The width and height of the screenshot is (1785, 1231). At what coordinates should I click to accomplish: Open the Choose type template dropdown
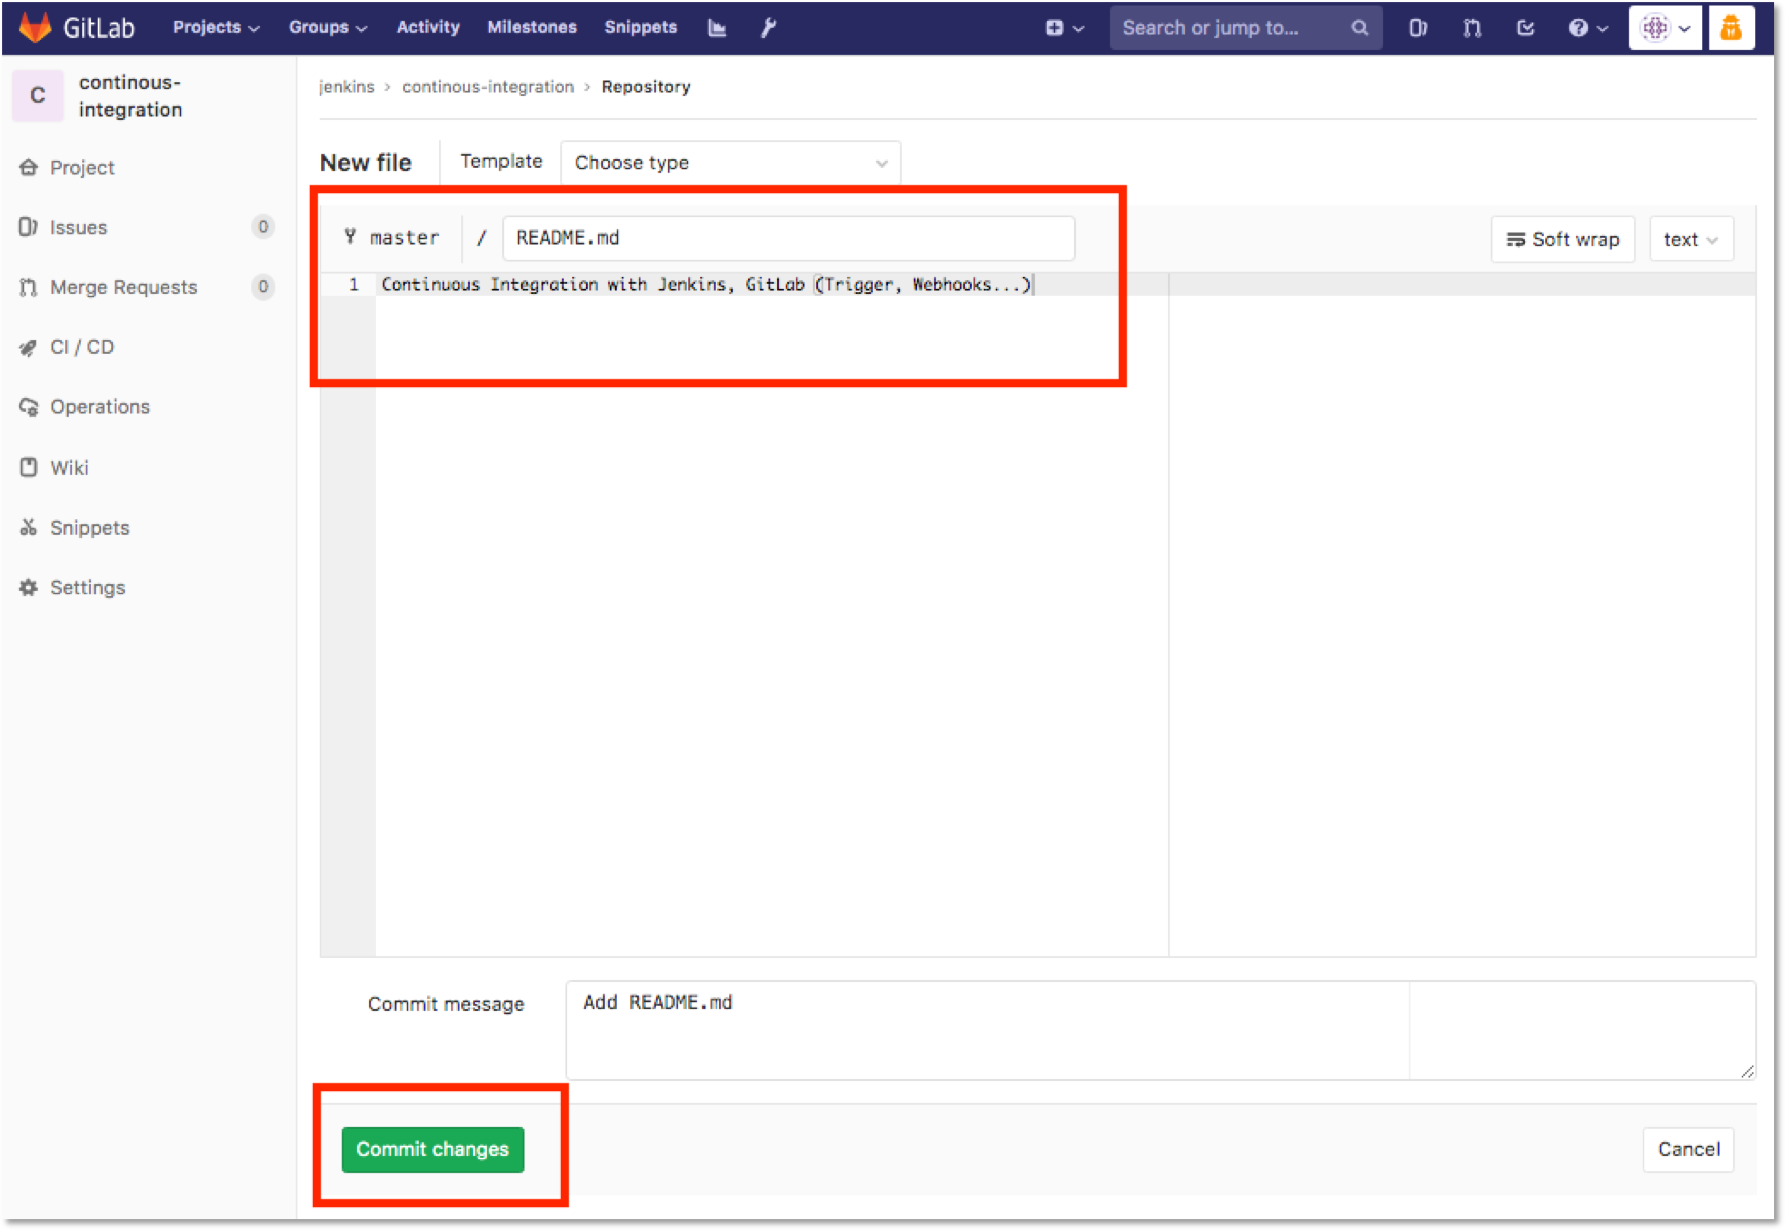click(729, 162)
